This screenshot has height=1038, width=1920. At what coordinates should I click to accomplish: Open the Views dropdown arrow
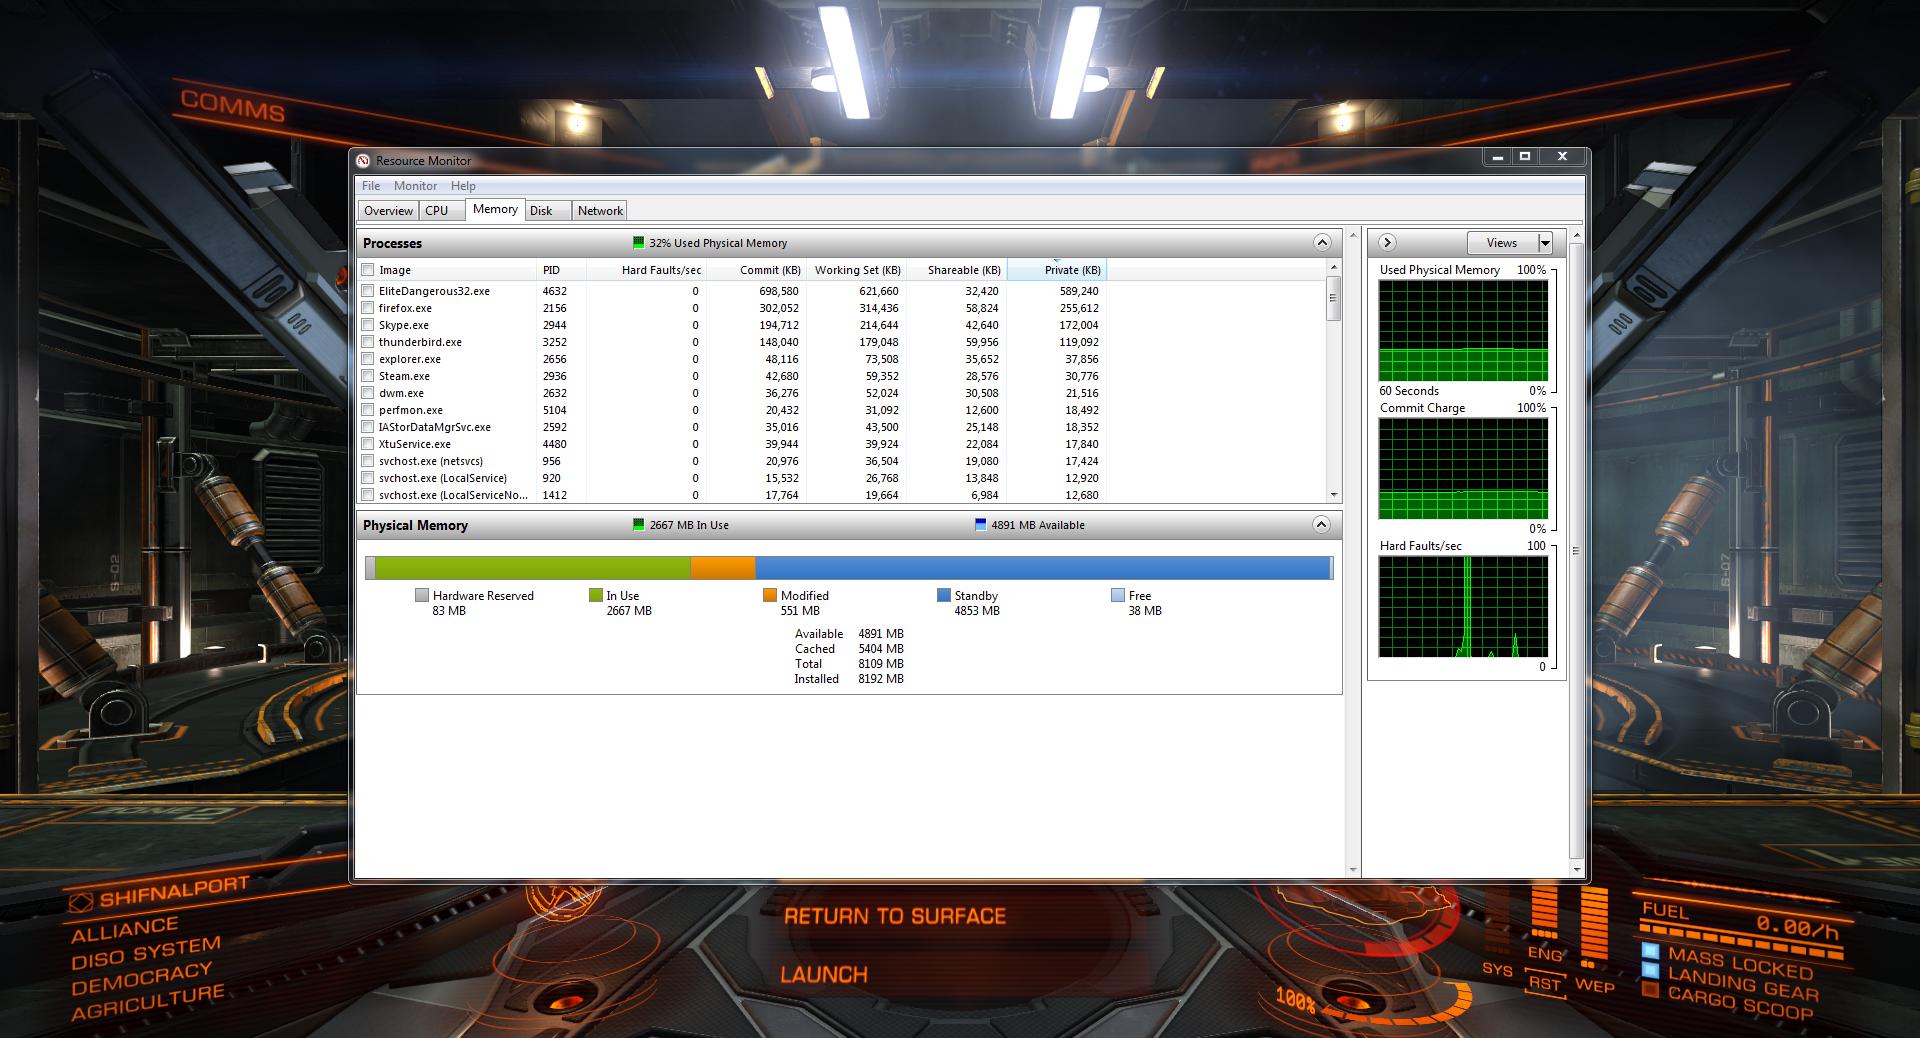(x=1545, y=243)
